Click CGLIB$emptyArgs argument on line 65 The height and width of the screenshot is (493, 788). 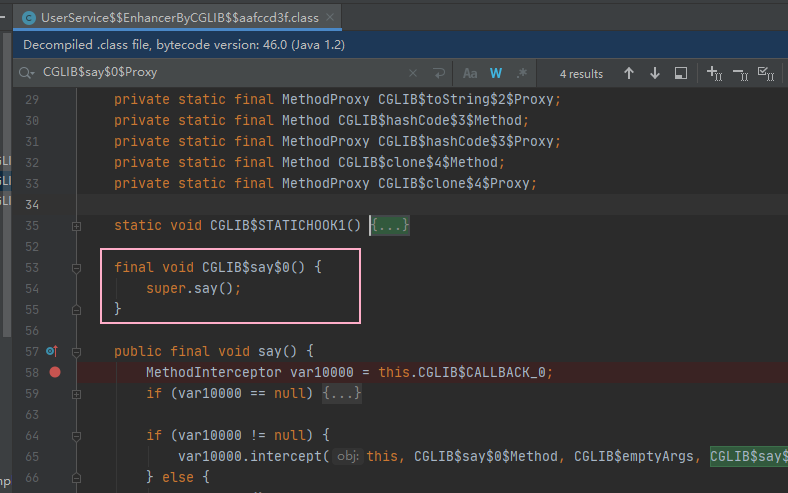633,456
